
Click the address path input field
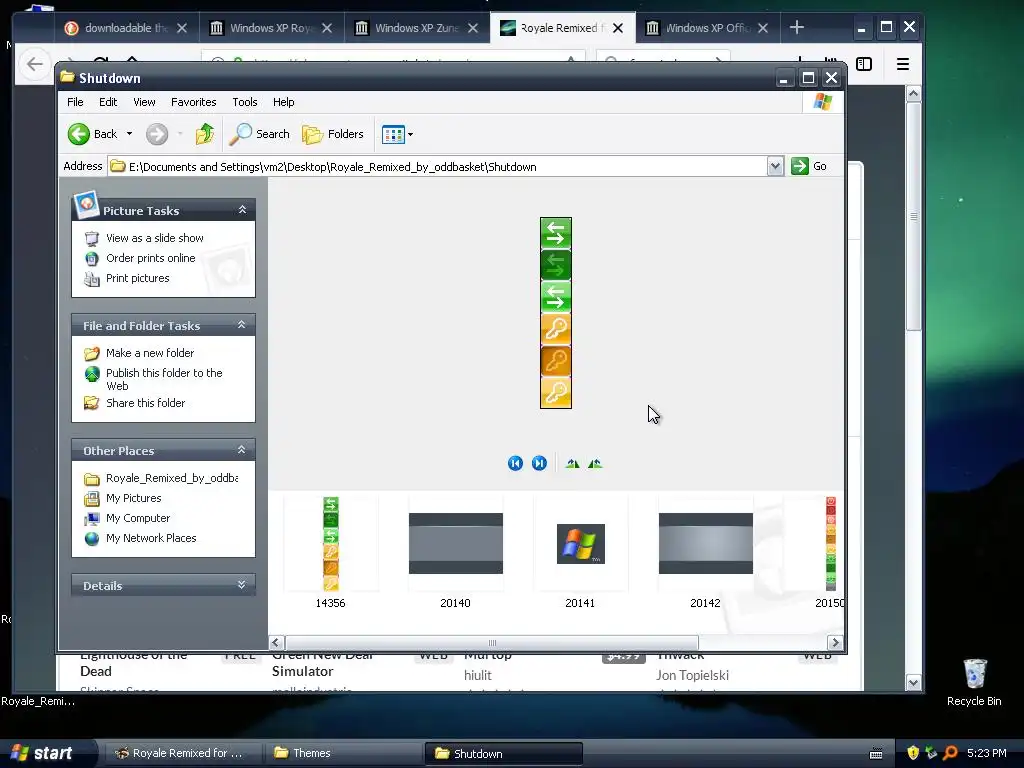(438, 167)
